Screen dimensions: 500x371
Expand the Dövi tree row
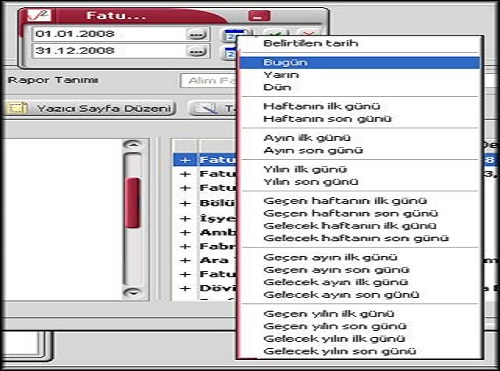pyautogui.click(x=185, y=288)
